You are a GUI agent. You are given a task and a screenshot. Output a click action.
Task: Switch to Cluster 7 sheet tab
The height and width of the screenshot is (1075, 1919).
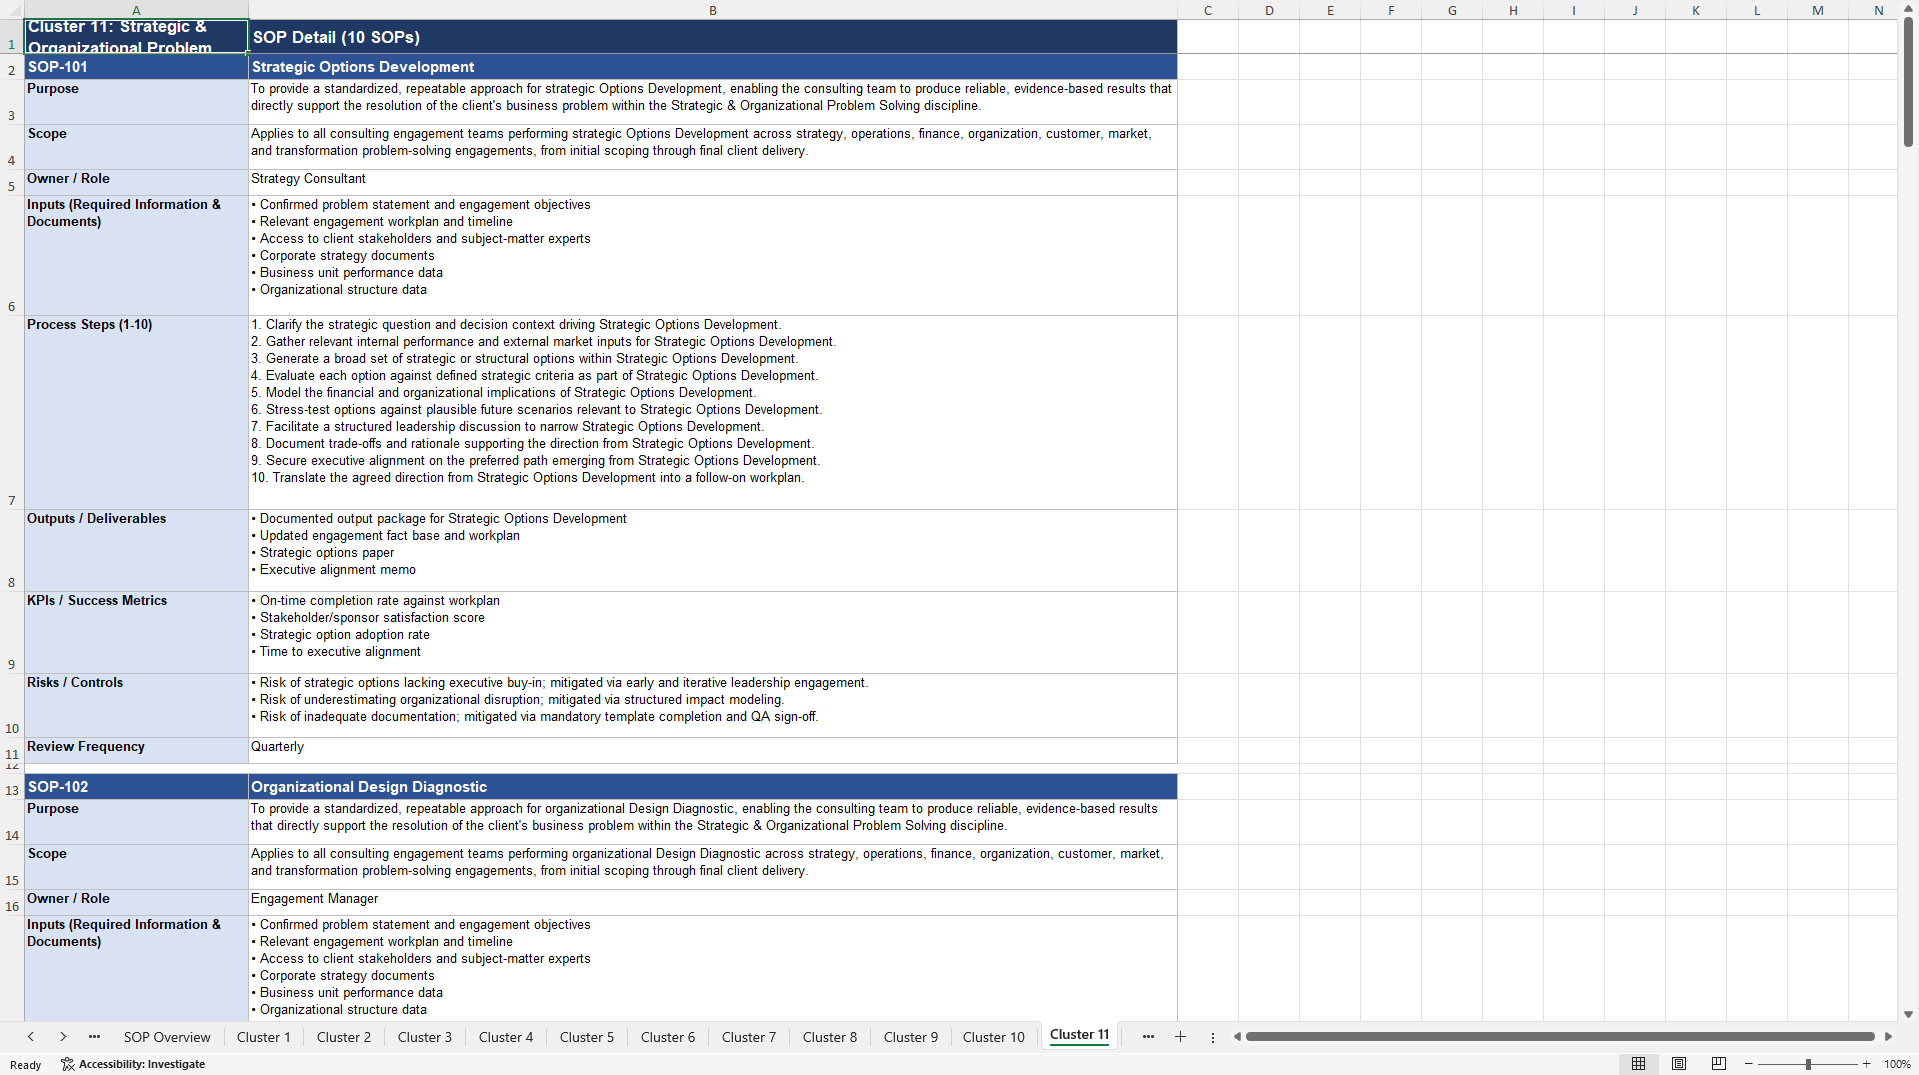(749, 1037)
